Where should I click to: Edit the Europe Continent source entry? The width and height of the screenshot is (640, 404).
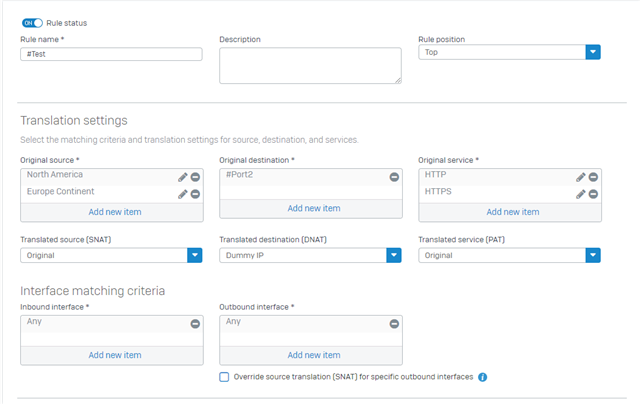coord(182,194)
